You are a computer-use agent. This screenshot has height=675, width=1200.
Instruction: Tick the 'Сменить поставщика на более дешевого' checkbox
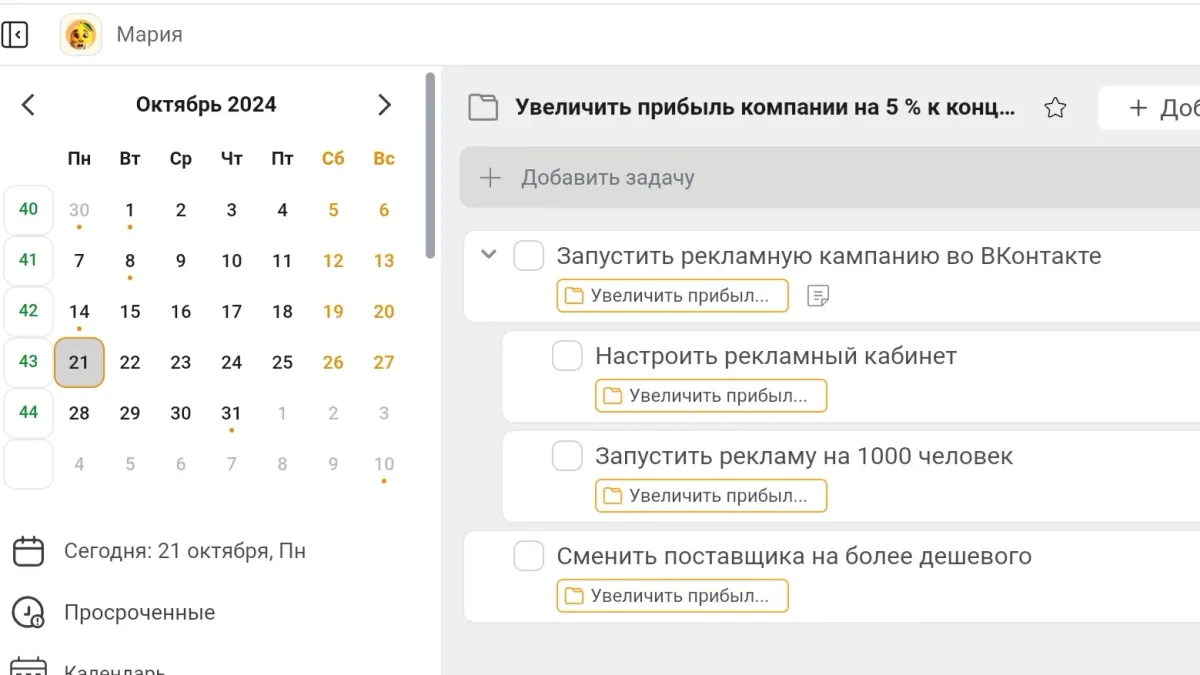point(529,556)
